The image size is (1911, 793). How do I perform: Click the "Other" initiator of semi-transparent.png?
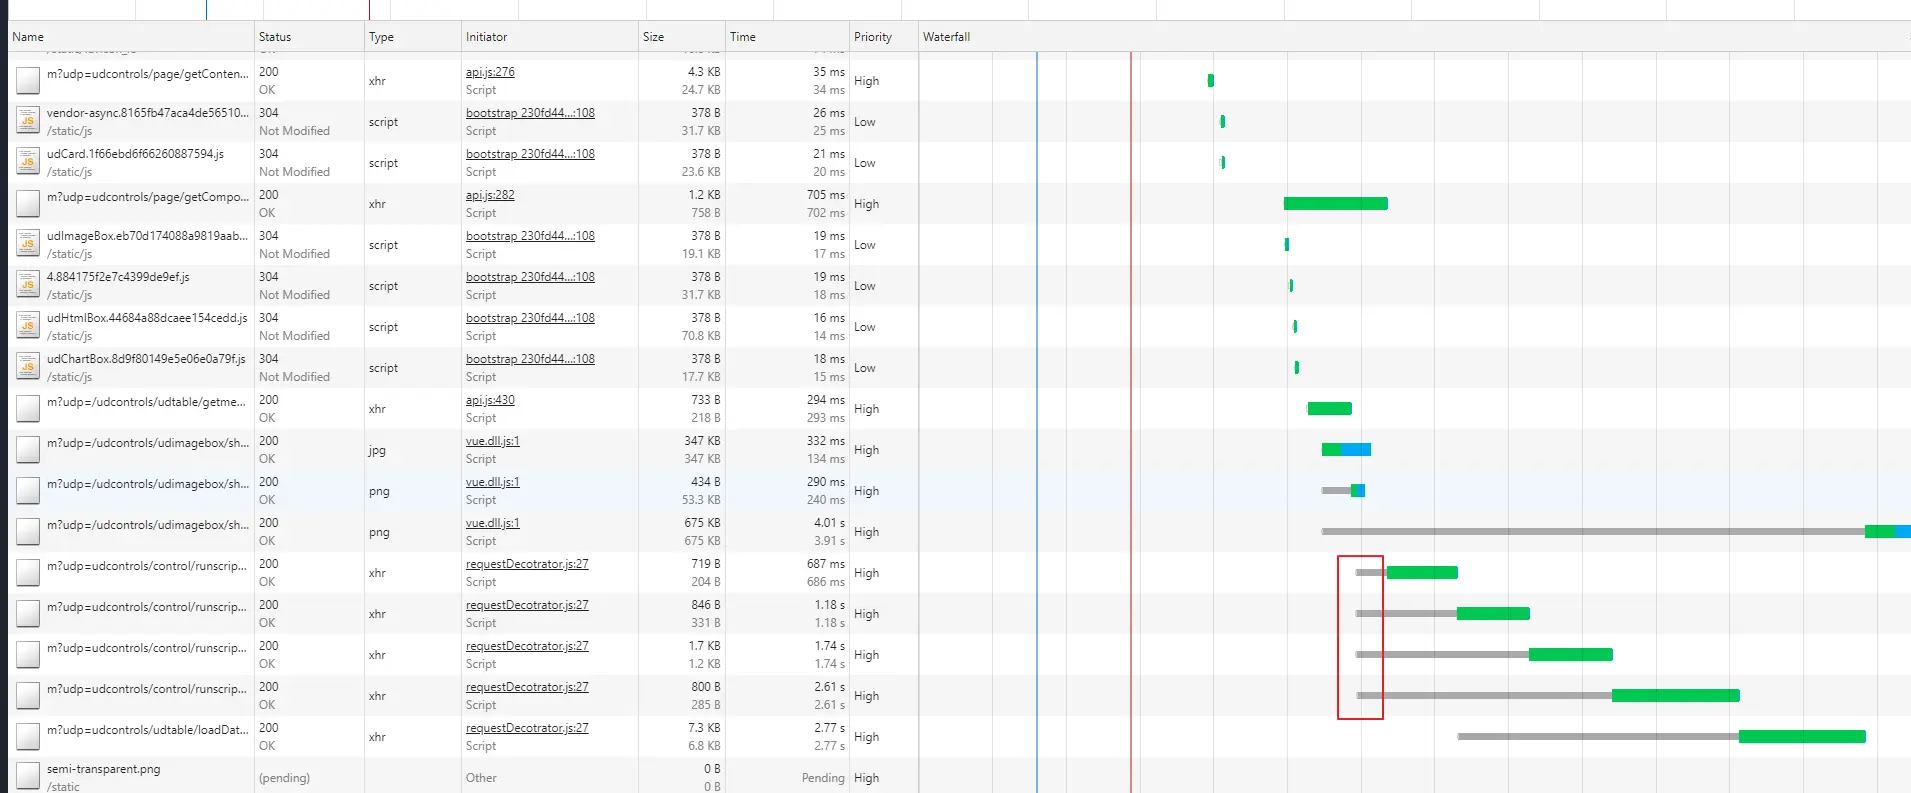click(481, 778)
